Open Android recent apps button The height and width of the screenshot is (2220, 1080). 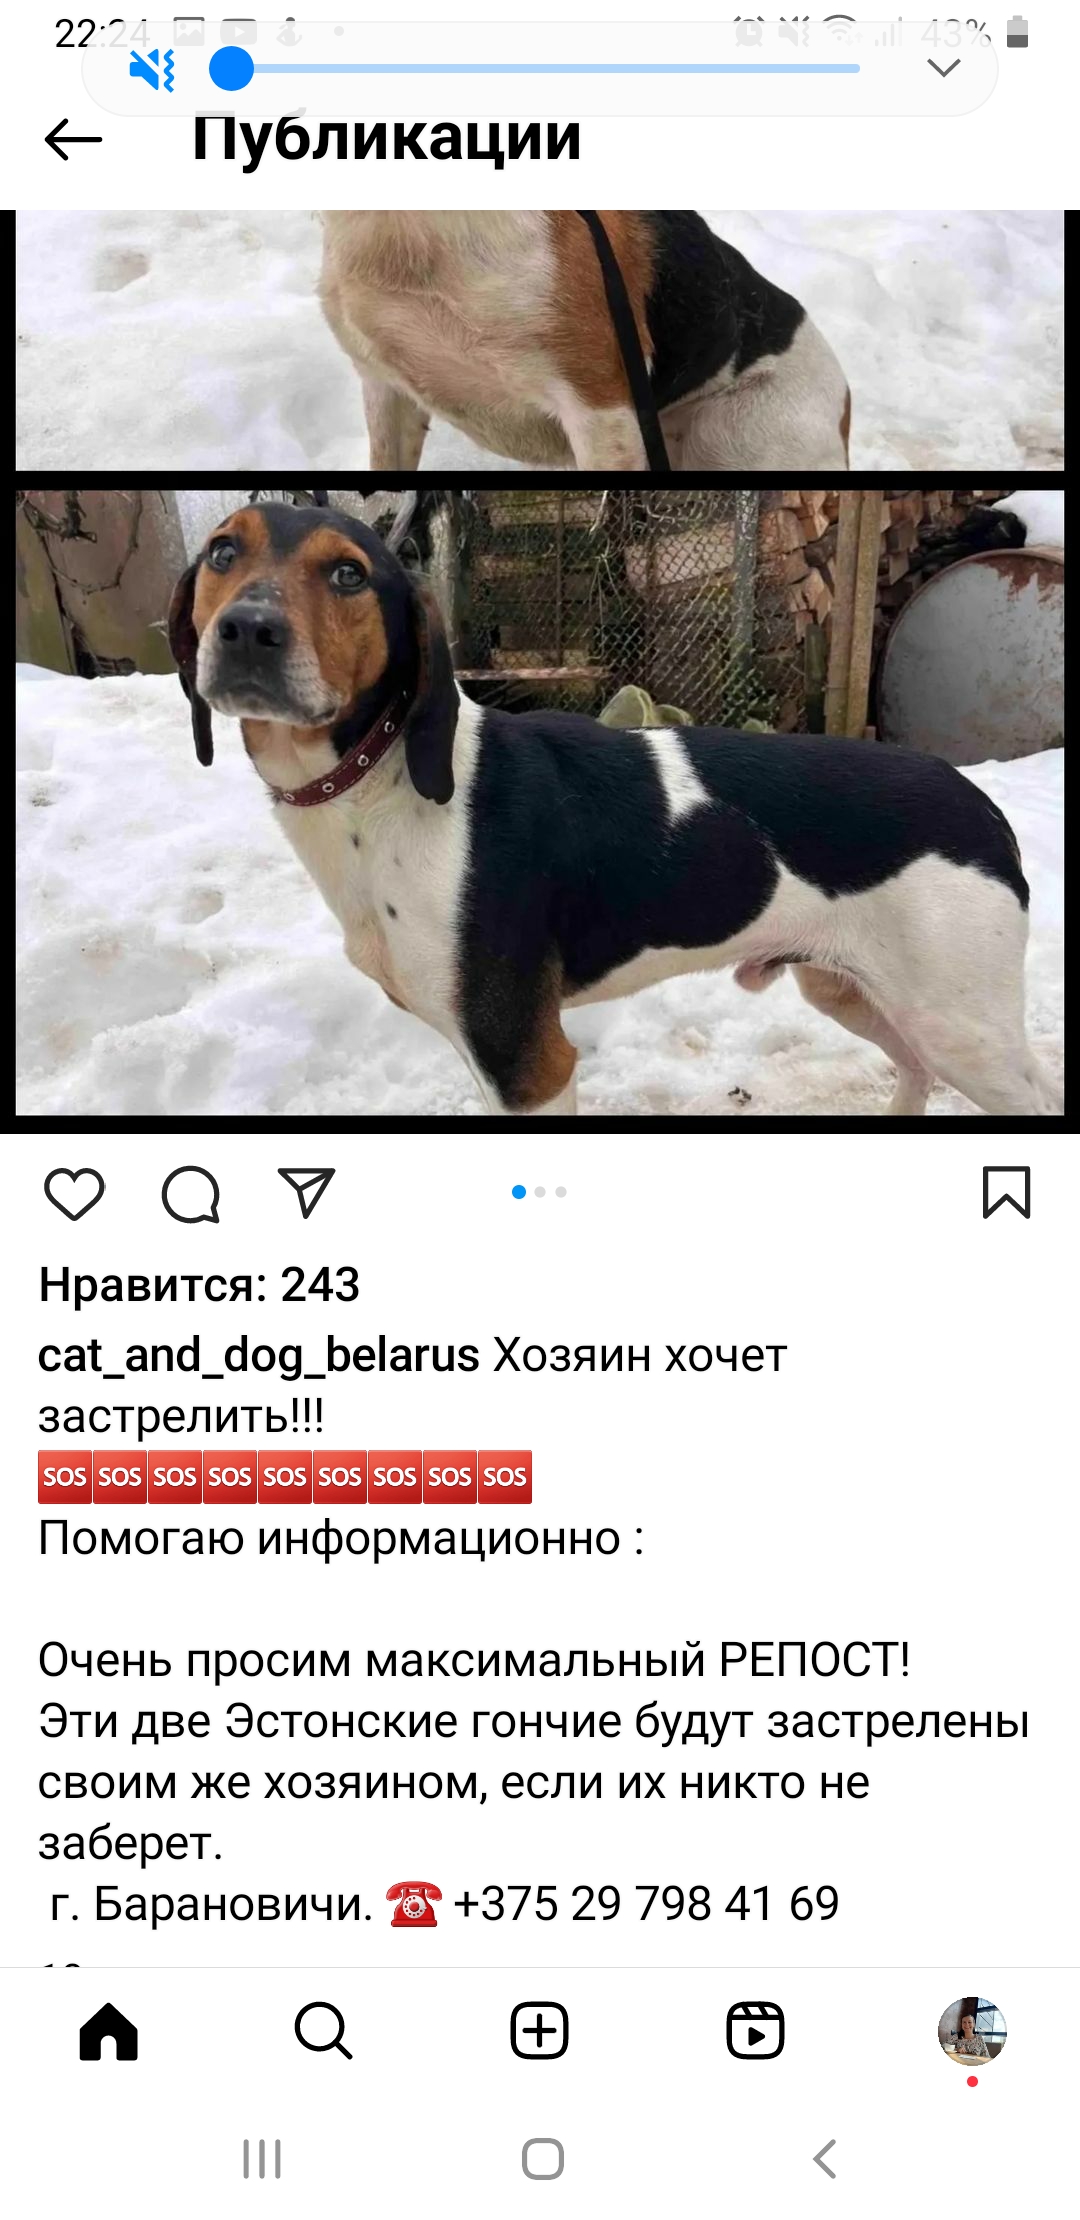tap(262, 2159)
